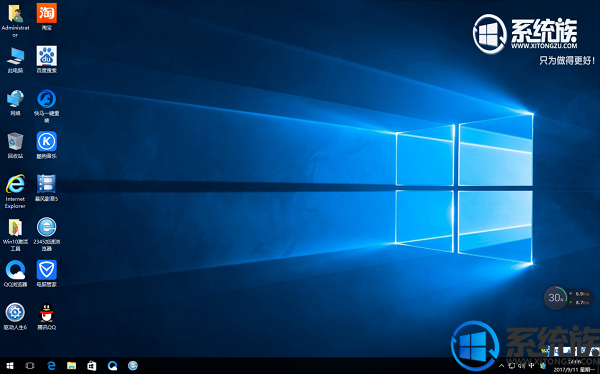Viewport: 600px width, 374px height.
Task: Open Task View from the taskbar
Action: tap(30, 366)
